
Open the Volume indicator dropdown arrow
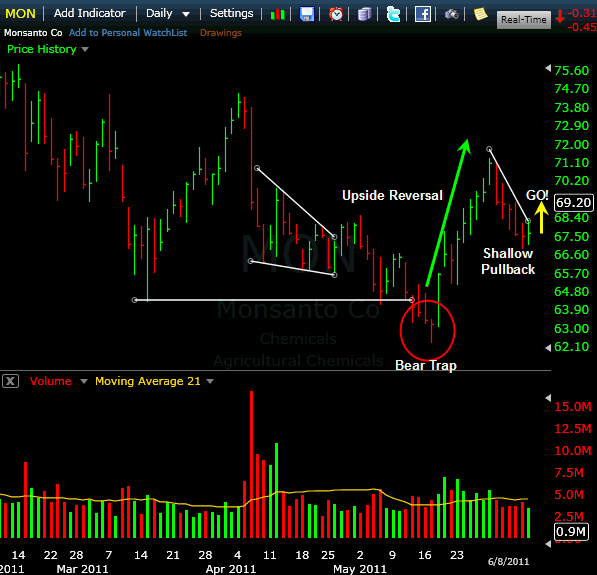[84, 381]
